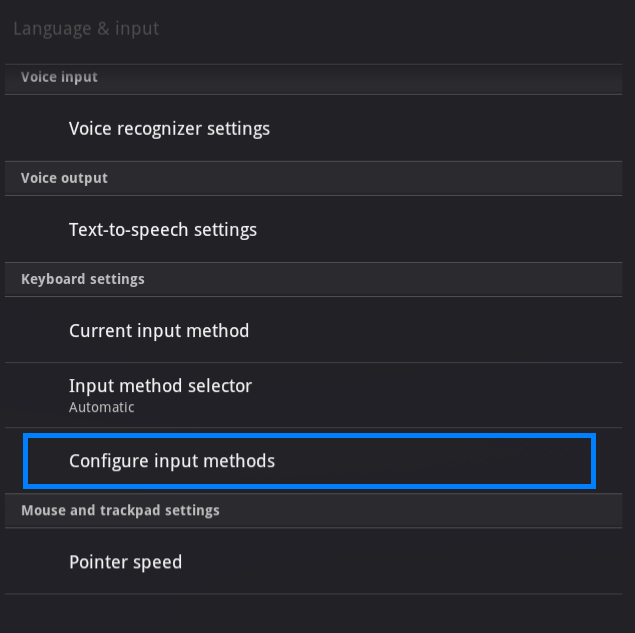The height and width of the screenshot is (633, 635).
Task: Click the Mouse and trackpad settings header
Action: tap(120, 510)
